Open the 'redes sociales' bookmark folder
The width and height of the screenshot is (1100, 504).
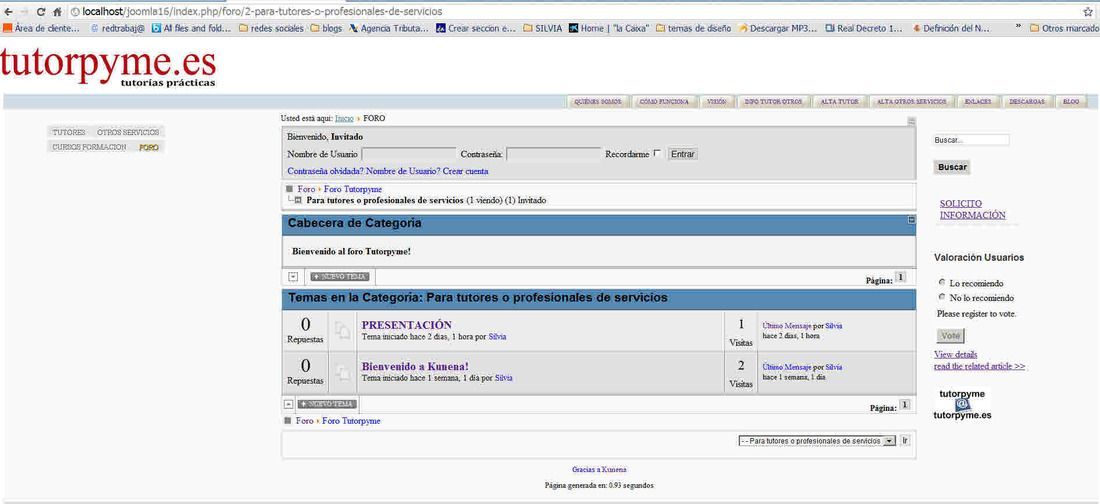pyautogui.click(x=271, y=29)
